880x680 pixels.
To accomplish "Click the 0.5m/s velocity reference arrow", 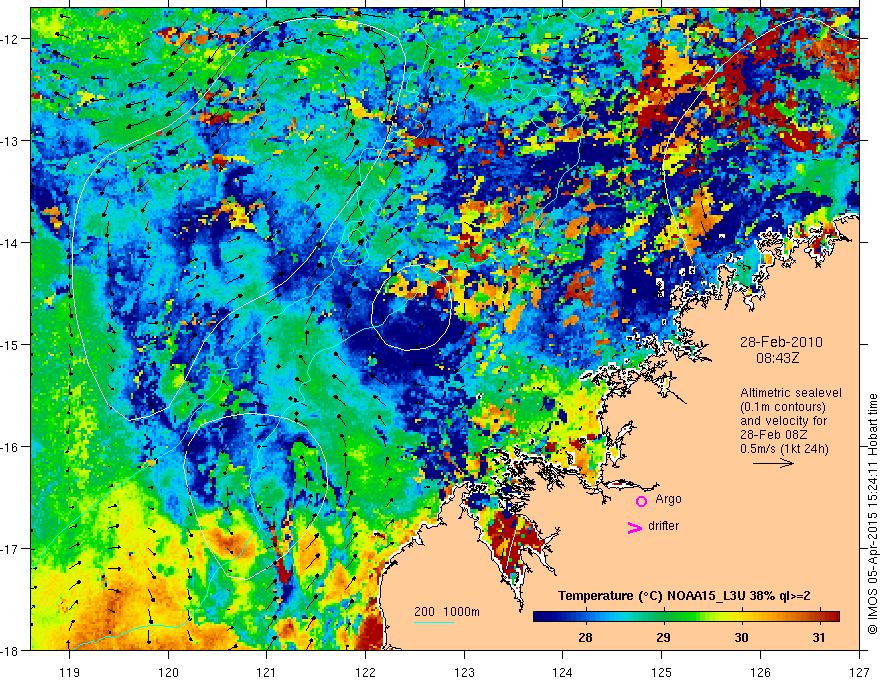I will (x=773, y=463).
